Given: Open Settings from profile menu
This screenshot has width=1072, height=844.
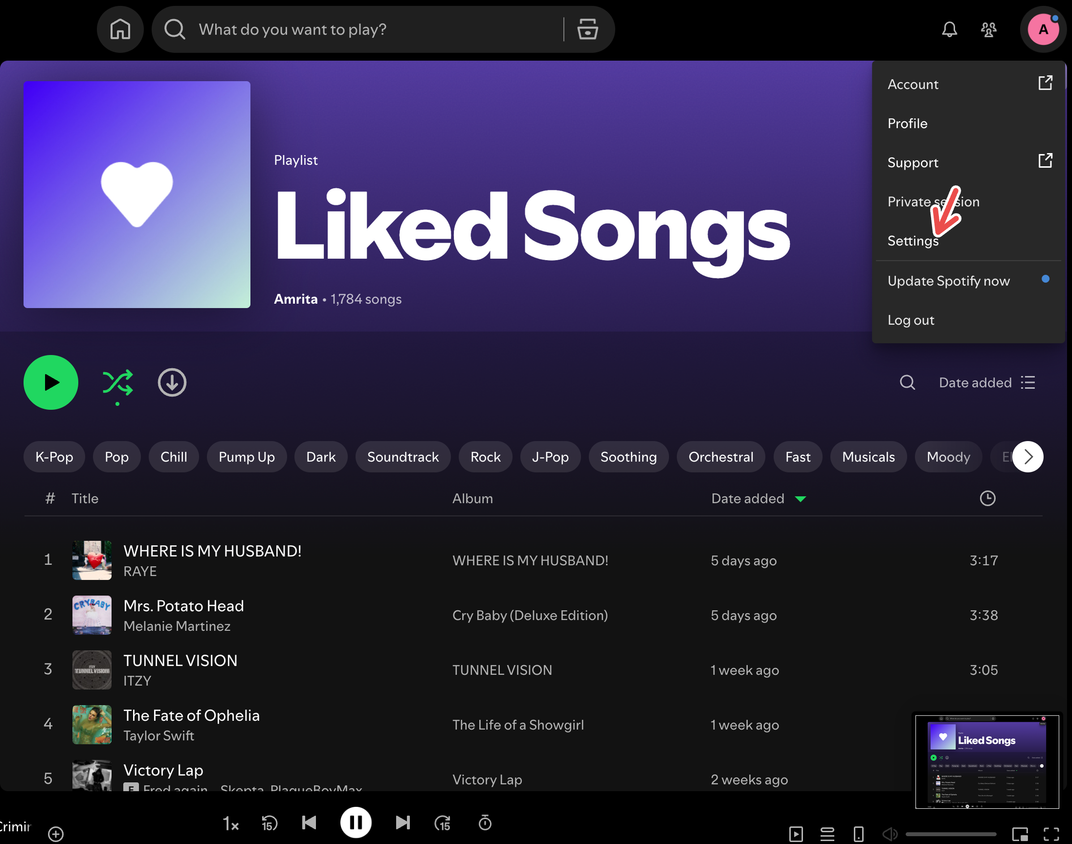Looking at the screenshot, I should (968, 241).
